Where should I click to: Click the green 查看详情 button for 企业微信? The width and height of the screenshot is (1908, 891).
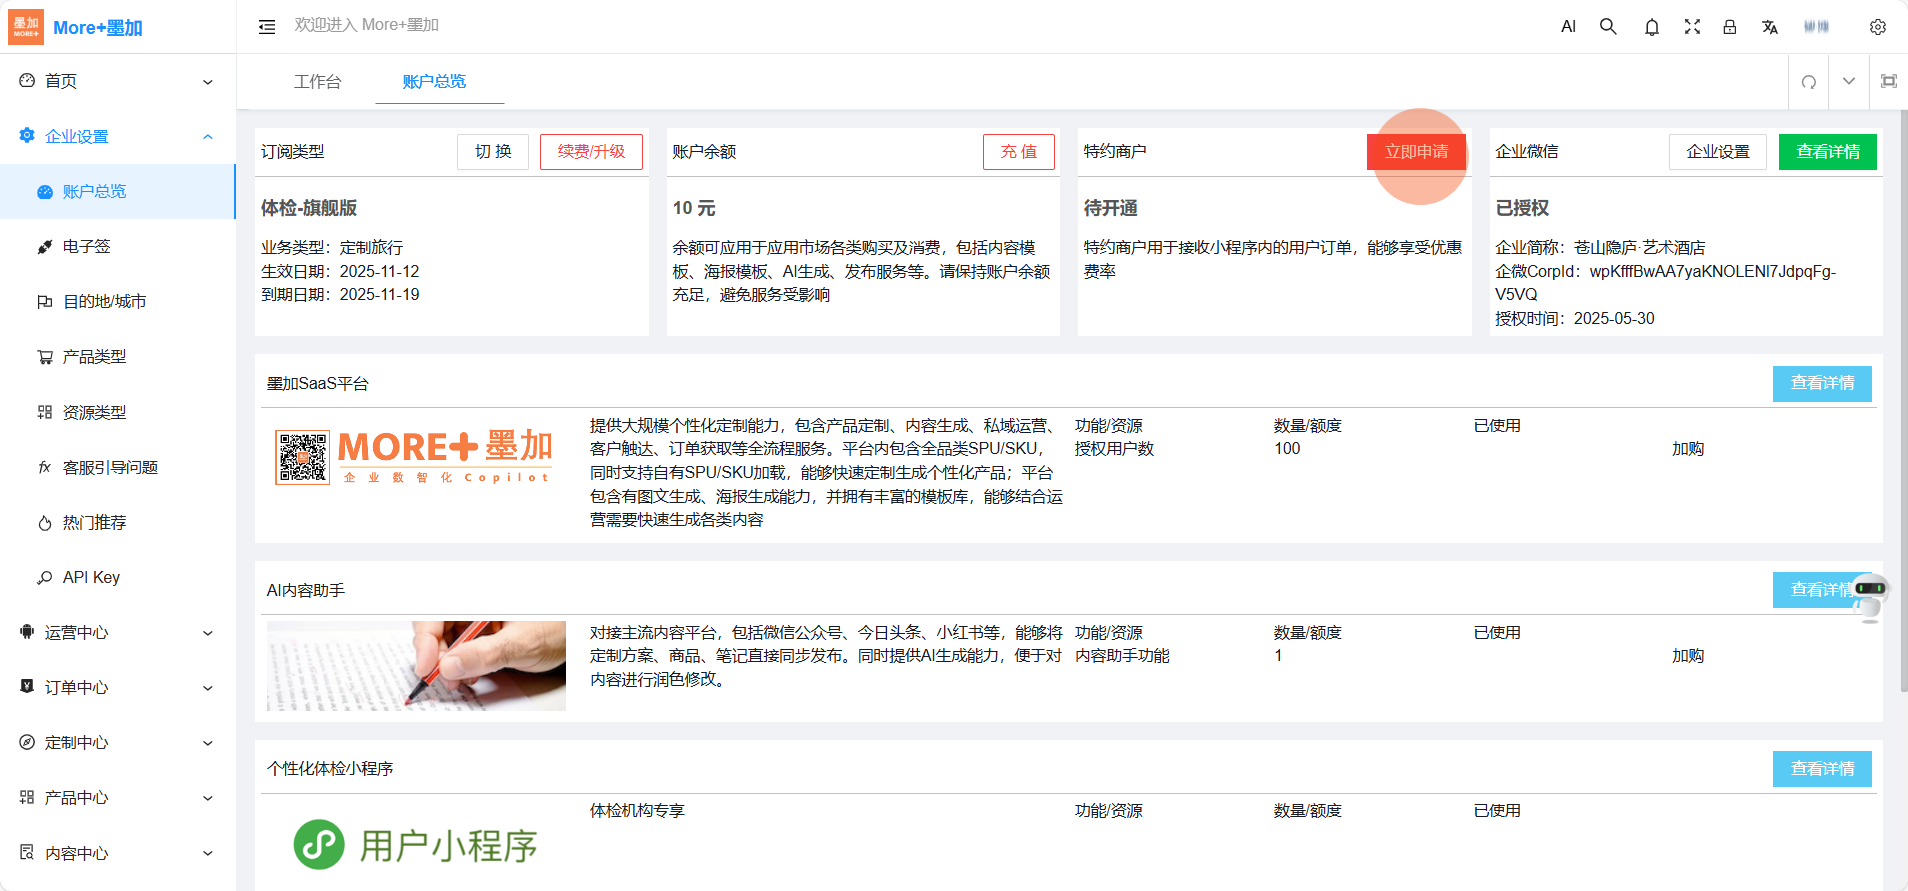pyautogui.click(x=1827, y=152)
